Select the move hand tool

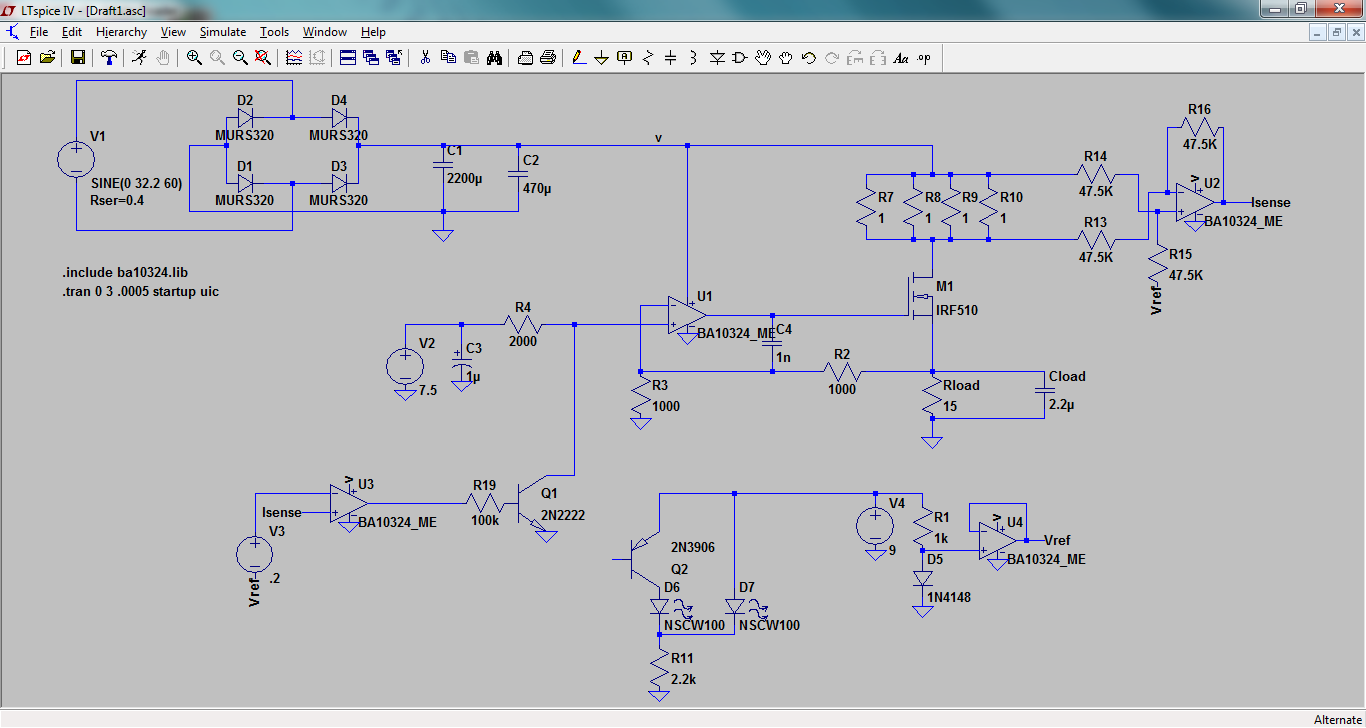(763, 58)
